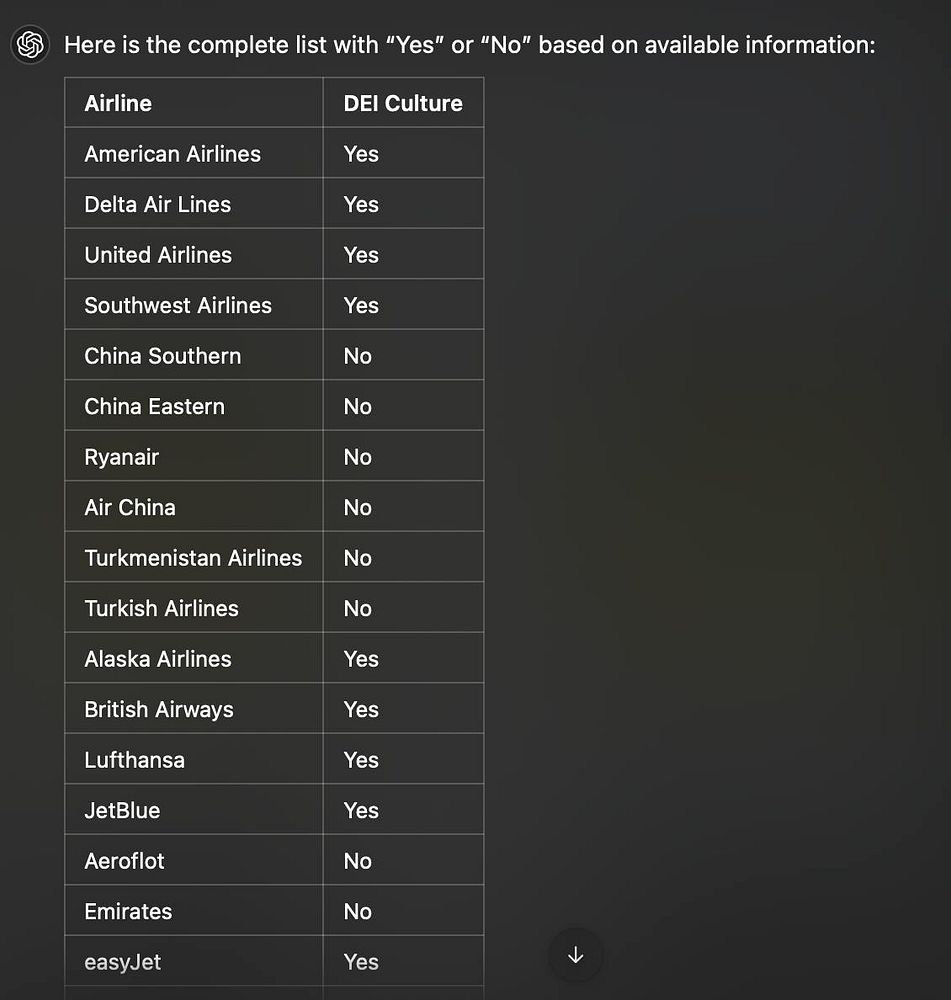Click the ChatGPT logo avatar icon
This screenshot has width=951, height=1000.
(31, 45)
